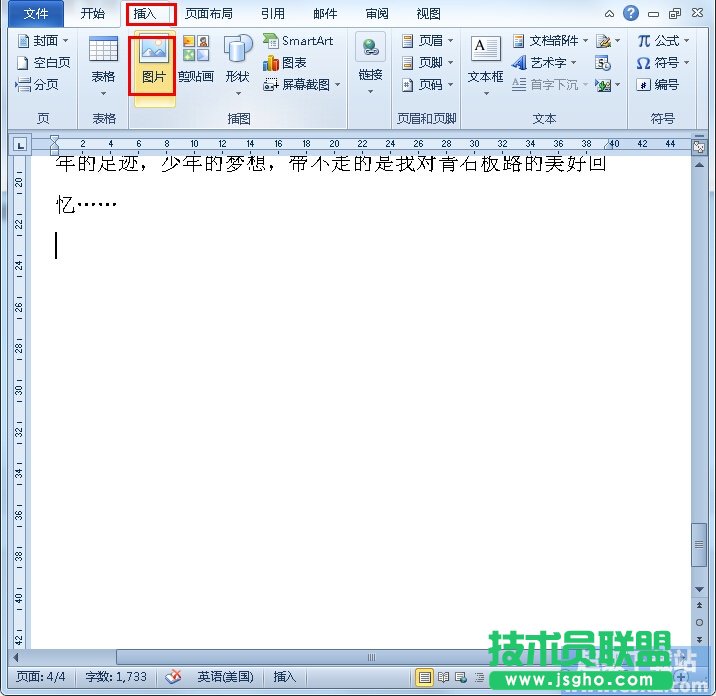Click 英语(美国) language indicator
716x696 pixels.
225,676
